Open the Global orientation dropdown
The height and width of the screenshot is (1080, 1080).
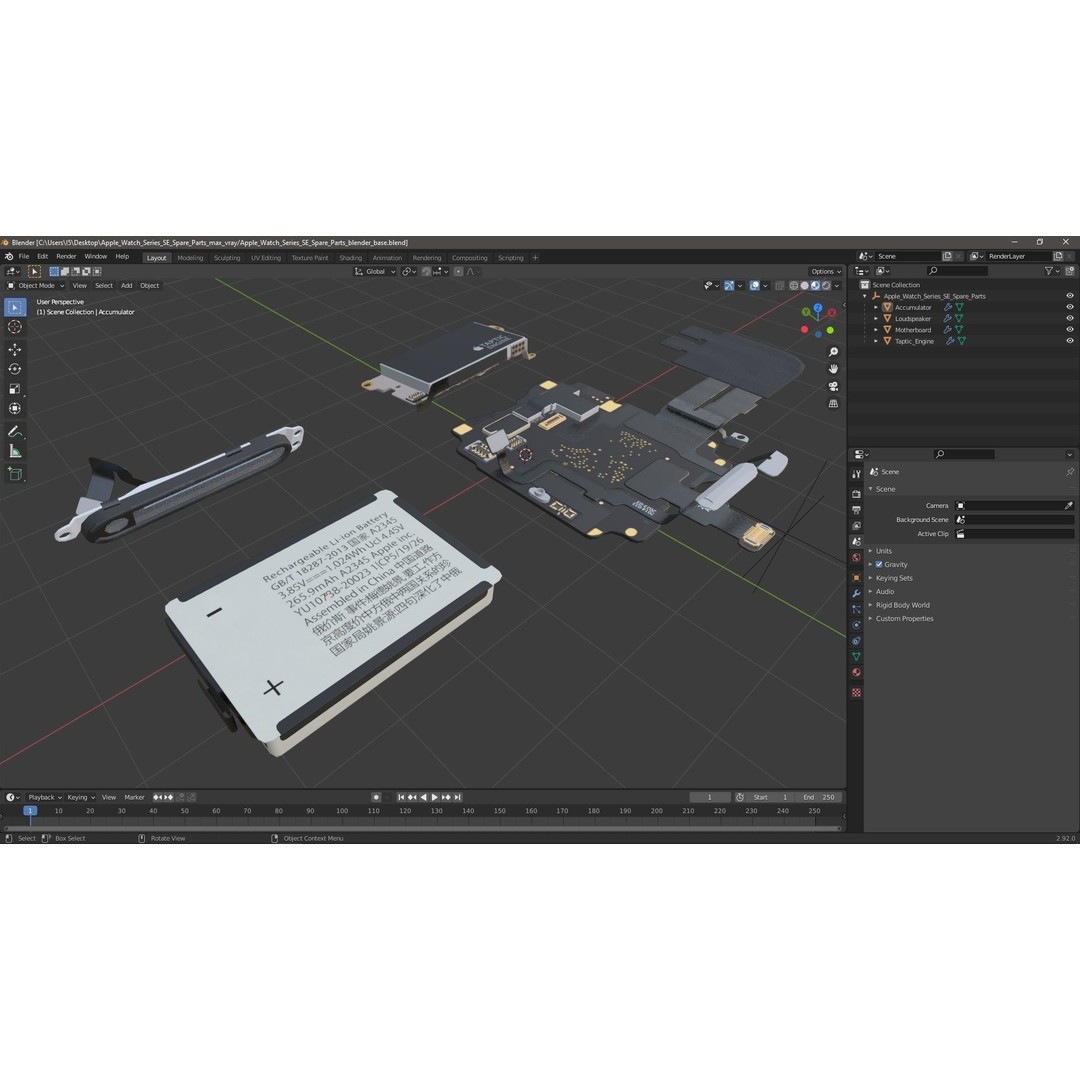click(375, 271)
